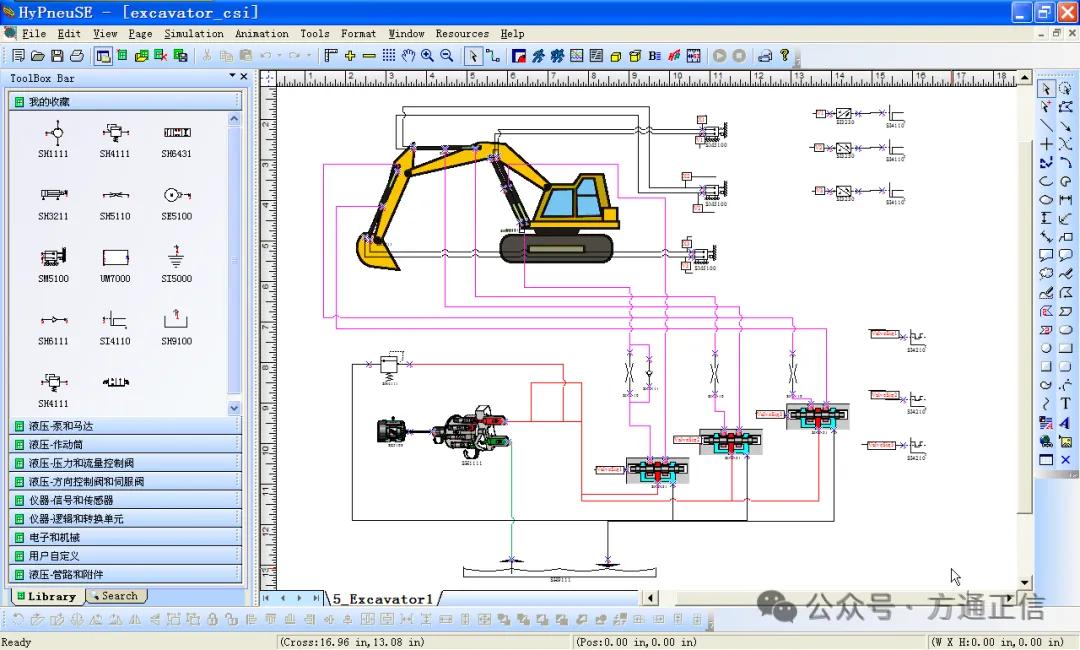The image size is (1080, 650).
Task: Select the SH3211 cylinder component
Action: coord(54,203)
